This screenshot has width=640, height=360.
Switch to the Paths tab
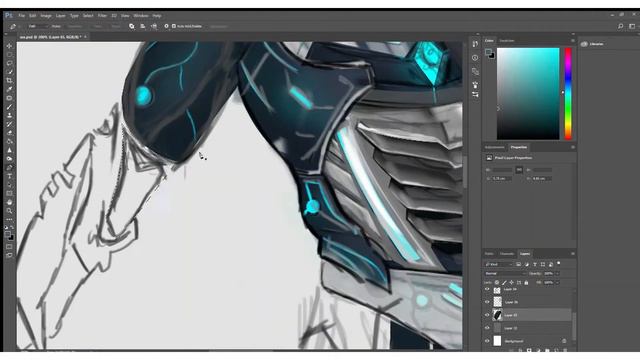tap(489, 254)
